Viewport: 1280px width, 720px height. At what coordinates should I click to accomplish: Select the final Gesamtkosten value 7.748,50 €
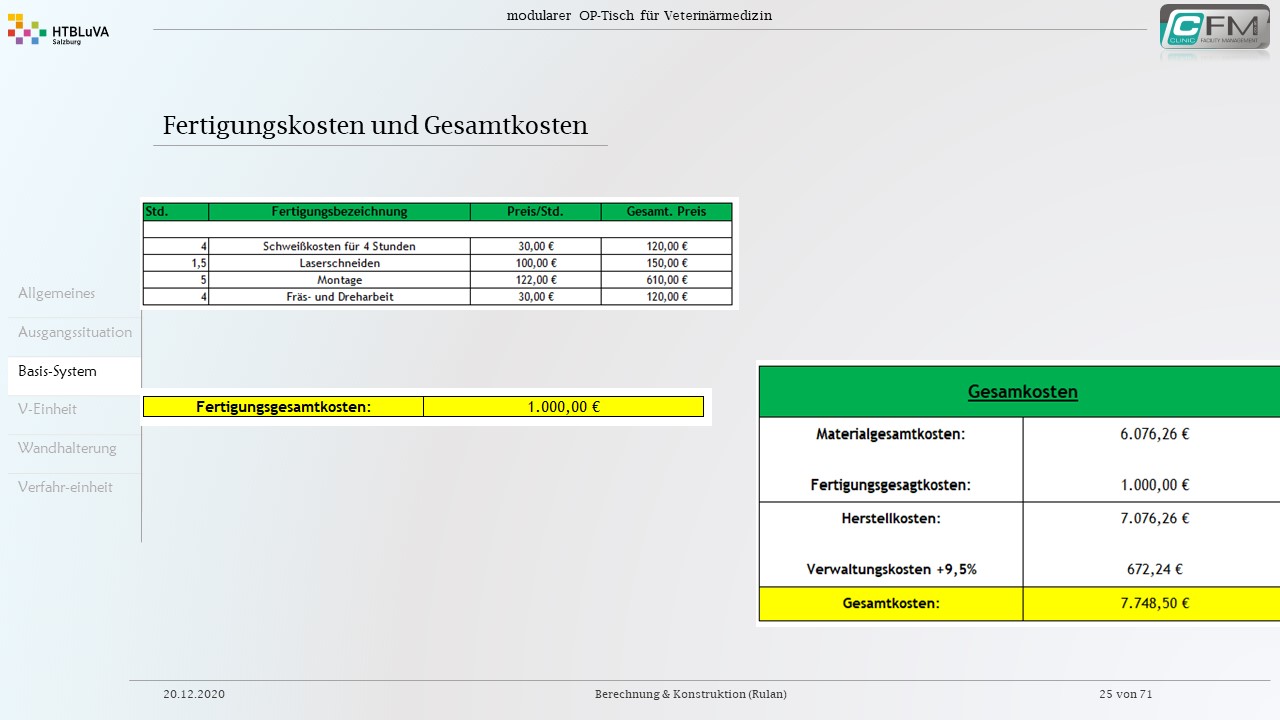pos(1154,603)
